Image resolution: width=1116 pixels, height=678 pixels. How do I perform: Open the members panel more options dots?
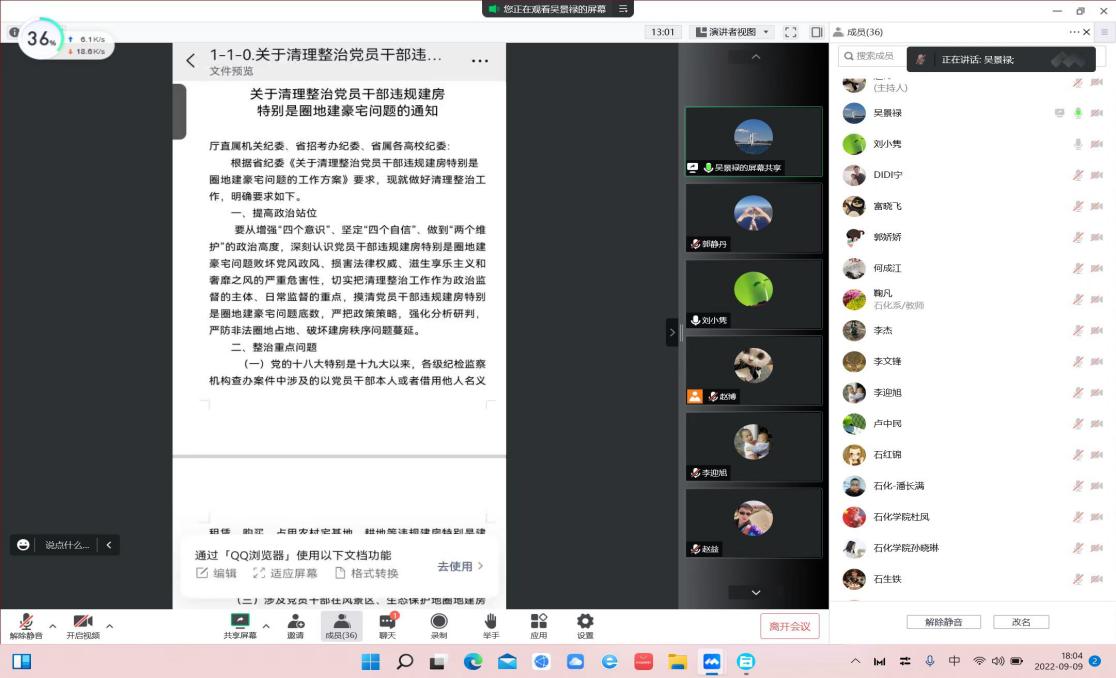[x=1074, y=32]
